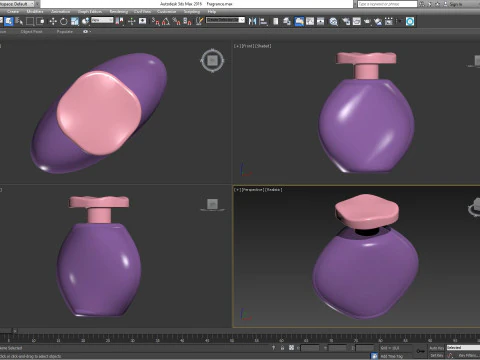Image resolution: width=480 pixels, height=360 pixels.
Task: Open the Create menu
Action: point(13,12)
